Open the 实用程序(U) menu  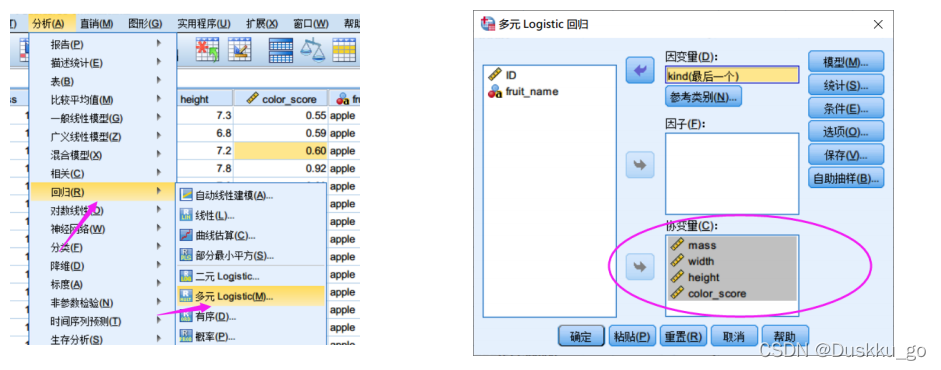[204, 23]
